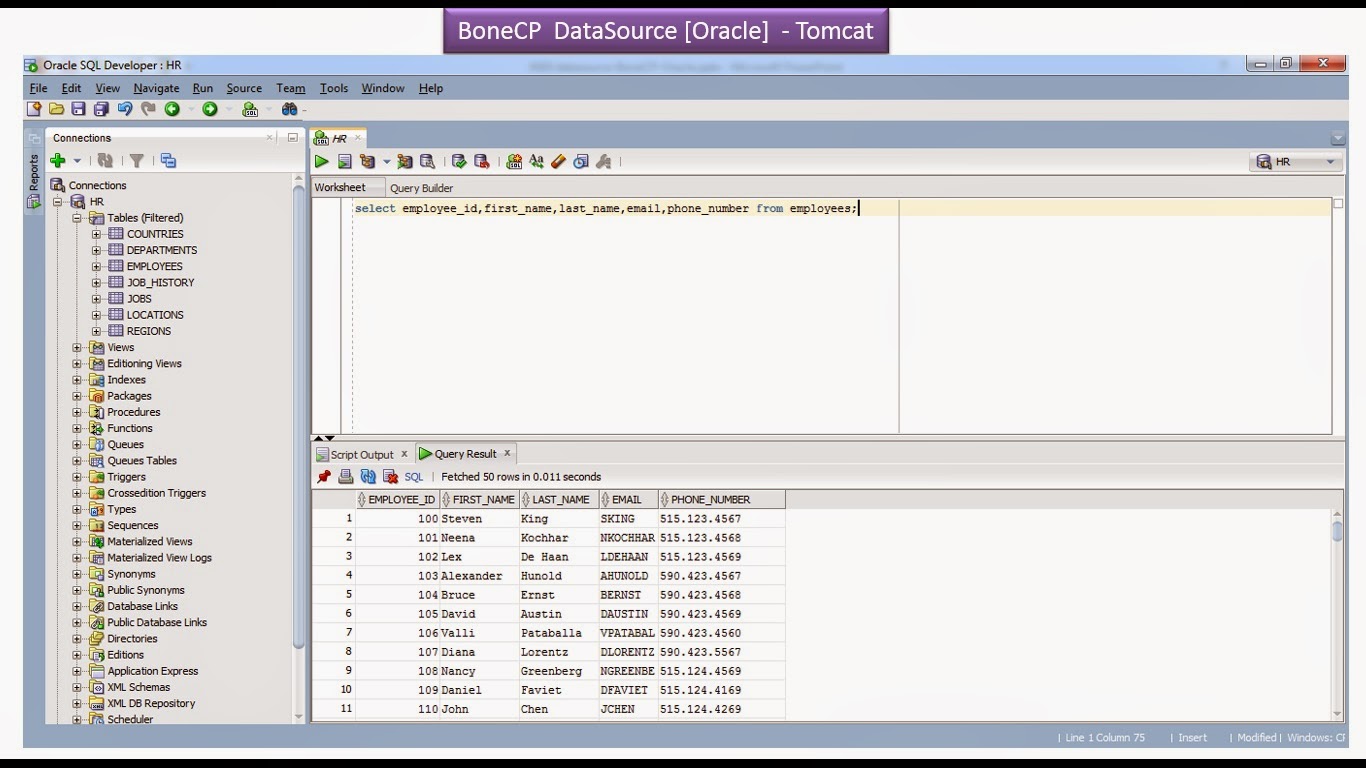
Task: Click the Autotrace icon
Action: 405,161
